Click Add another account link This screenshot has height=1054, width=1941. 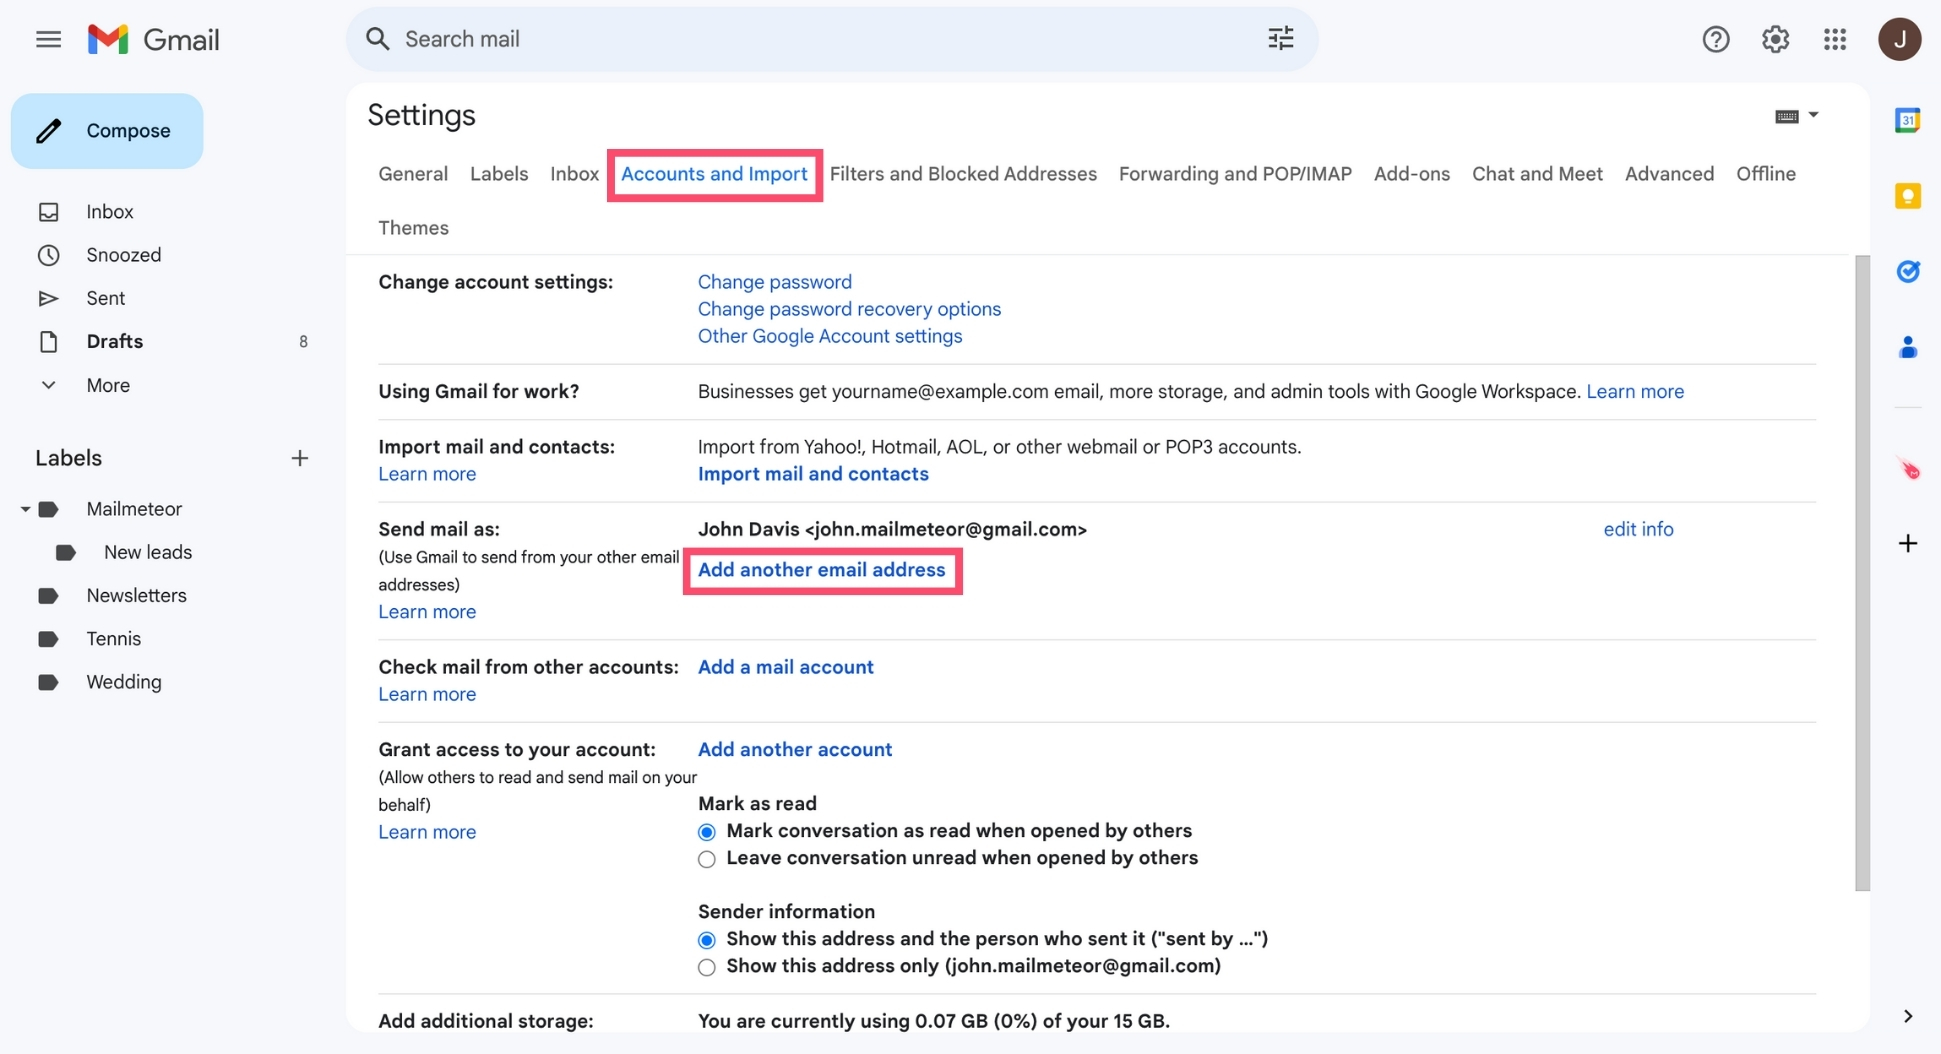(794, 750)
